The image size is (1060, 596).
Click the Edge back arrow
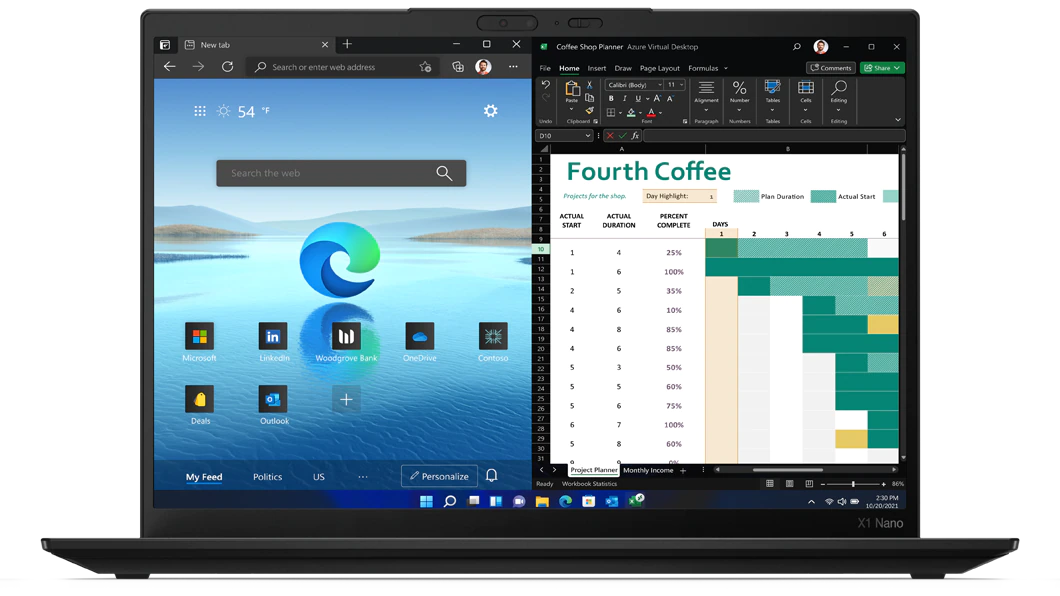[x=170, y=66]
